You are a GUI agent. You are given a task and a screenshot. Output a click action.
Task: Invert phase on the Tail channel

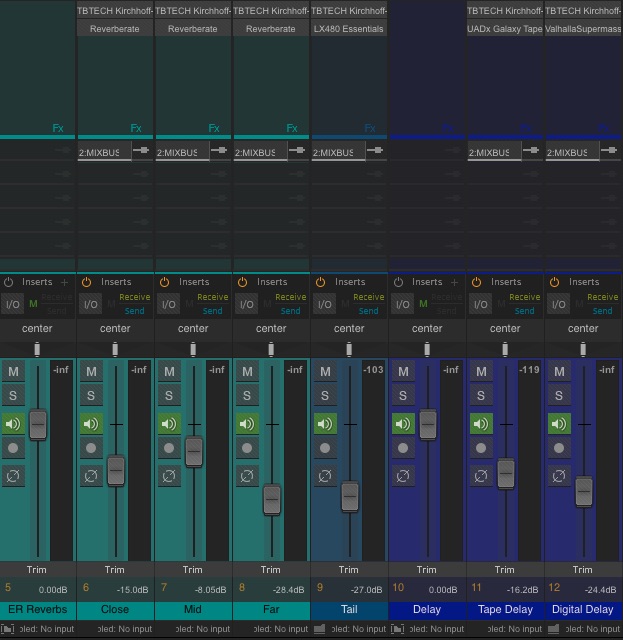click(x=325, y=476)
